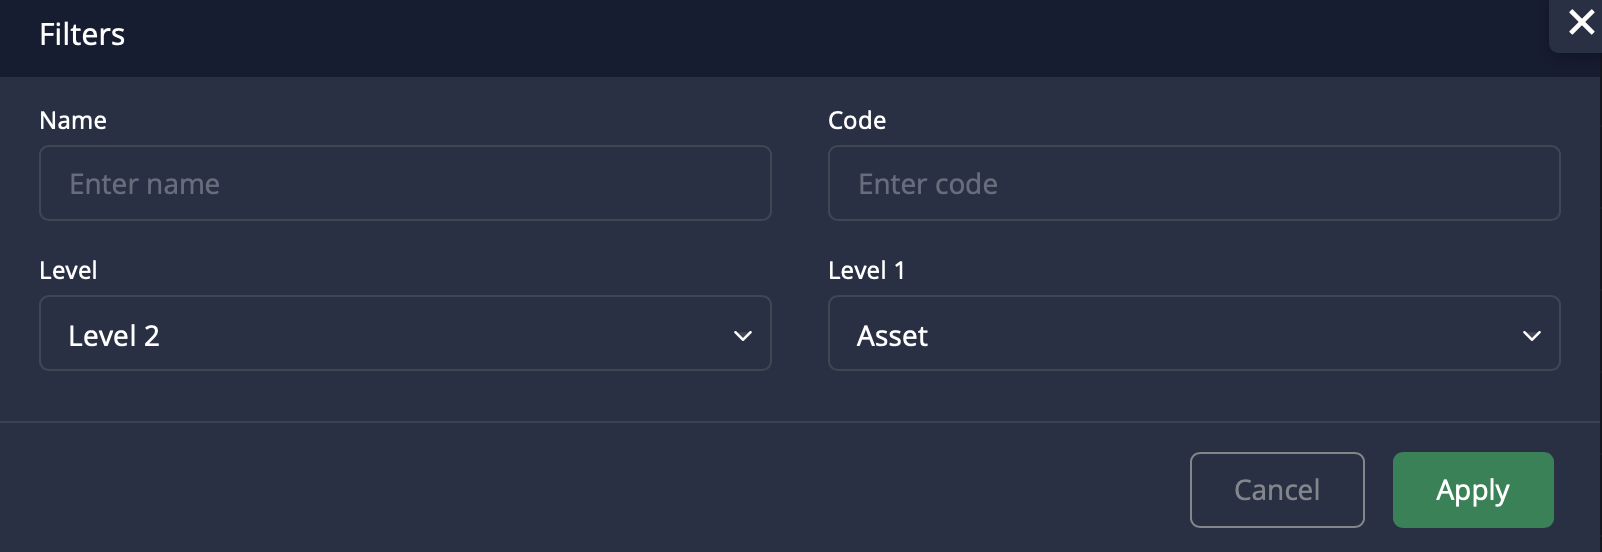Click the Code field label

857,121
